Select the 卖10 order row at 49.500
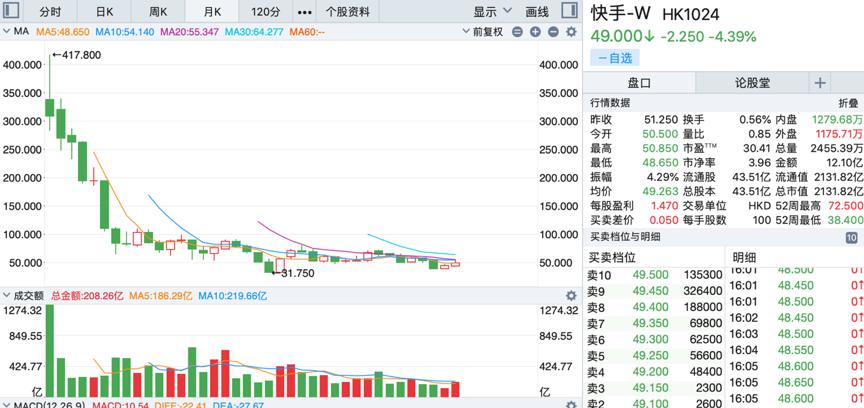The width and height of the screenshot is (864, 408). tap(655, 275)
